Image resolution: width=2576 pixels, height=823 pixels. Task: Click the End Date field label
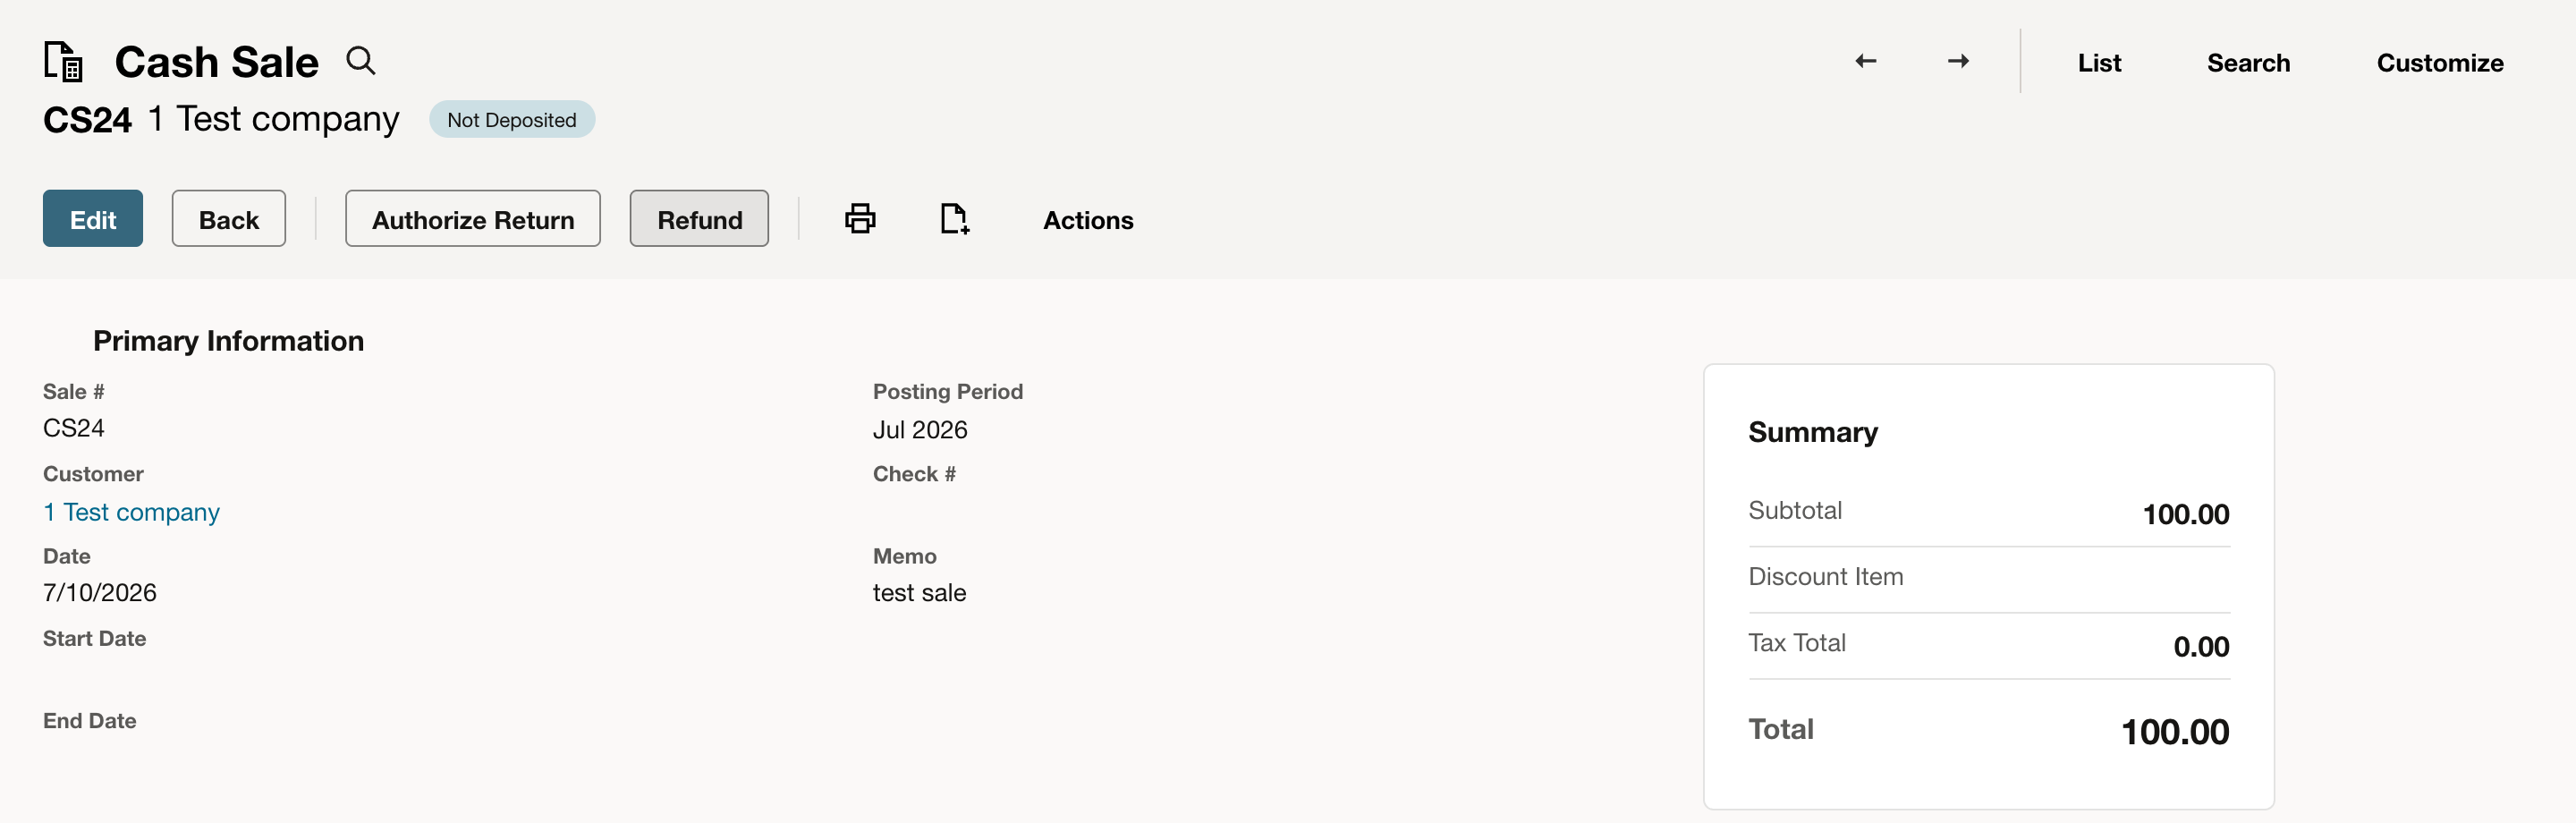point(89,721)
